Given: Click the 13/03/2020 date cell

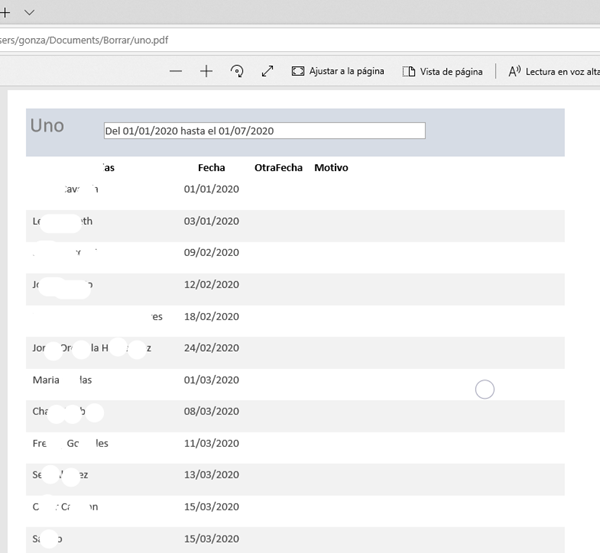Looking at the screenshot, I should coord(211,475).
